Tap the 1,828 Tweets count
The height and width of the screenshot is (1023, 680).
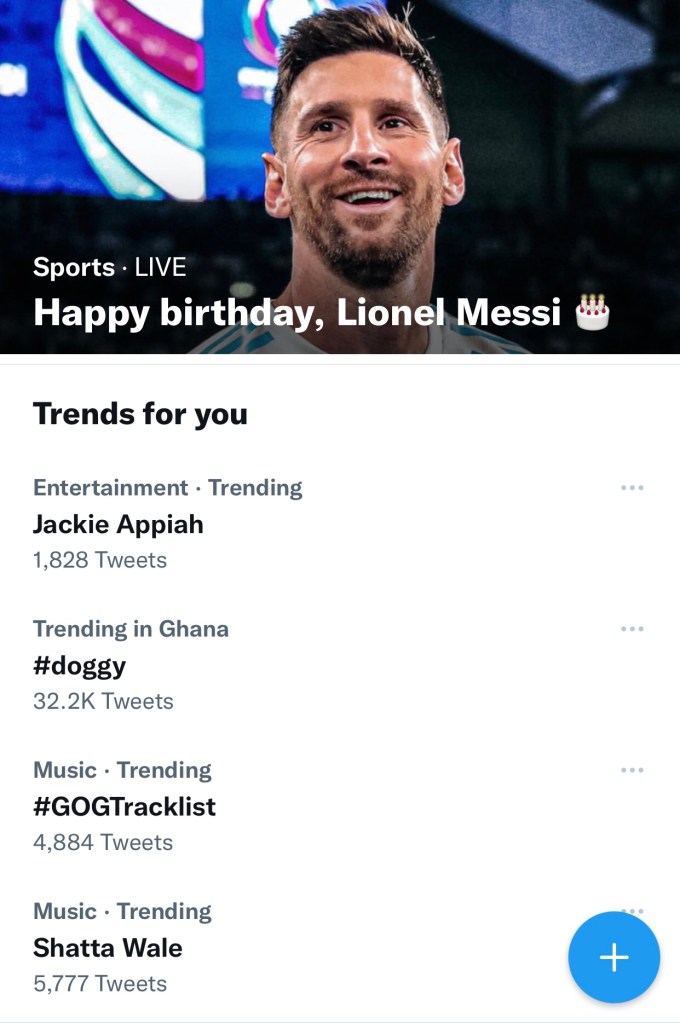click(100, 560)
